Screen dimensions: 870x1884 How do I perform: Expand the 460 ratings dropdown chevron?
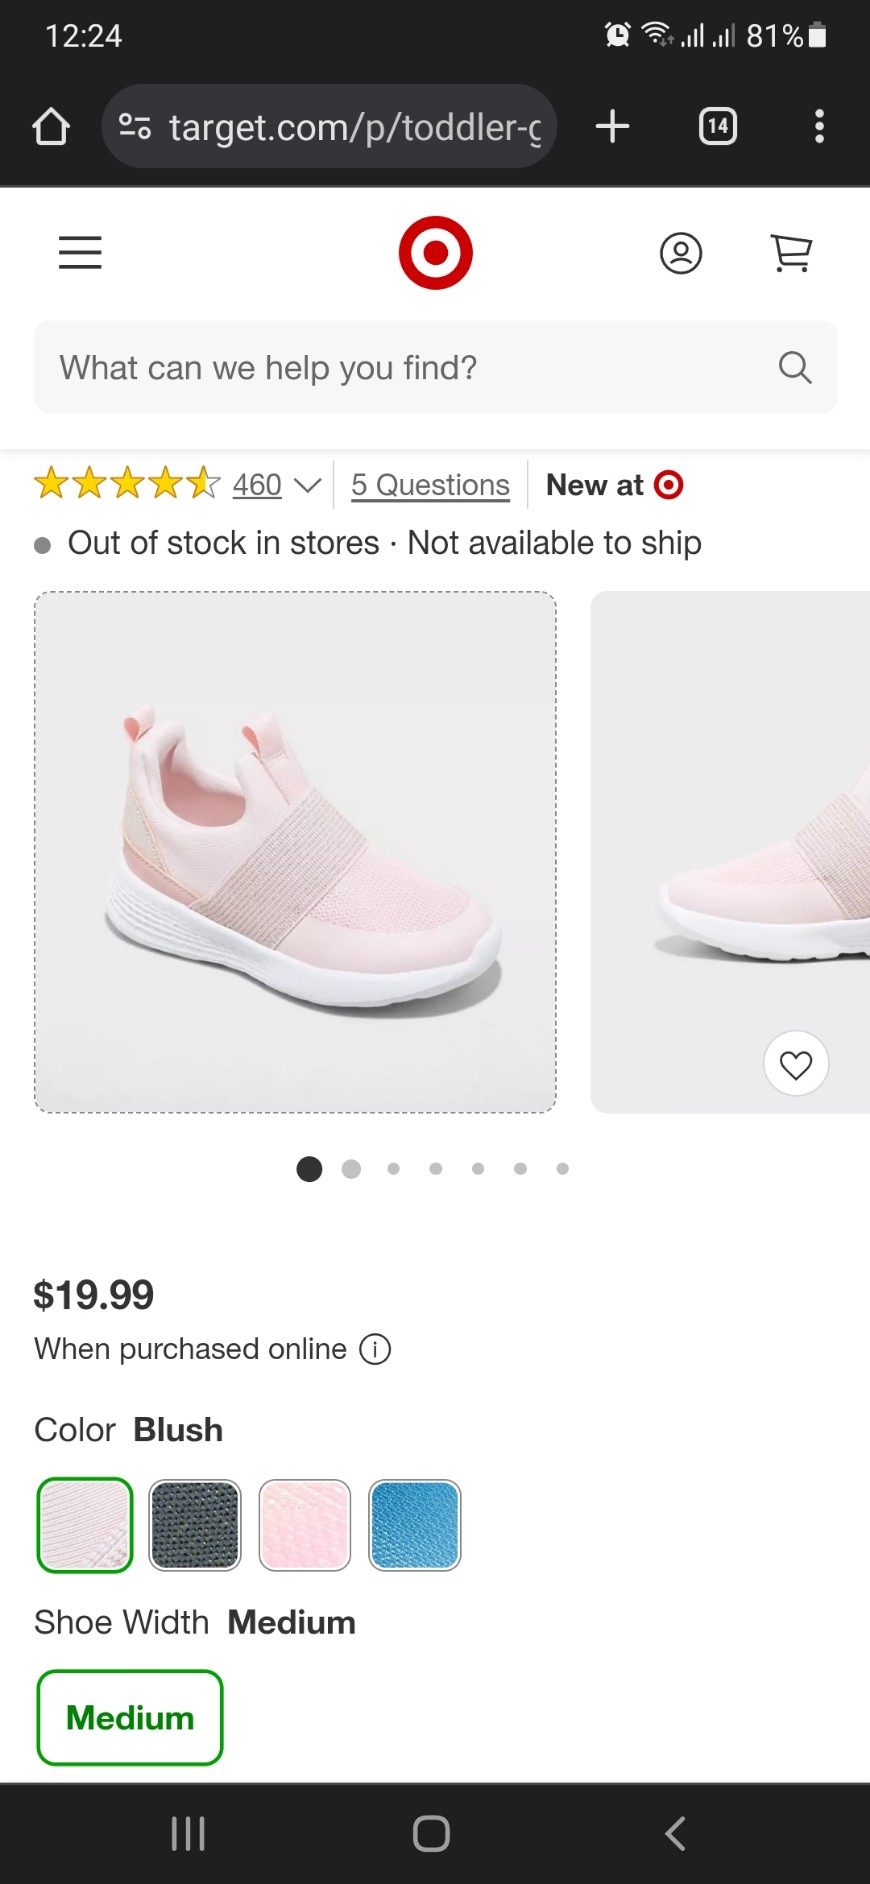coord(308,486)
